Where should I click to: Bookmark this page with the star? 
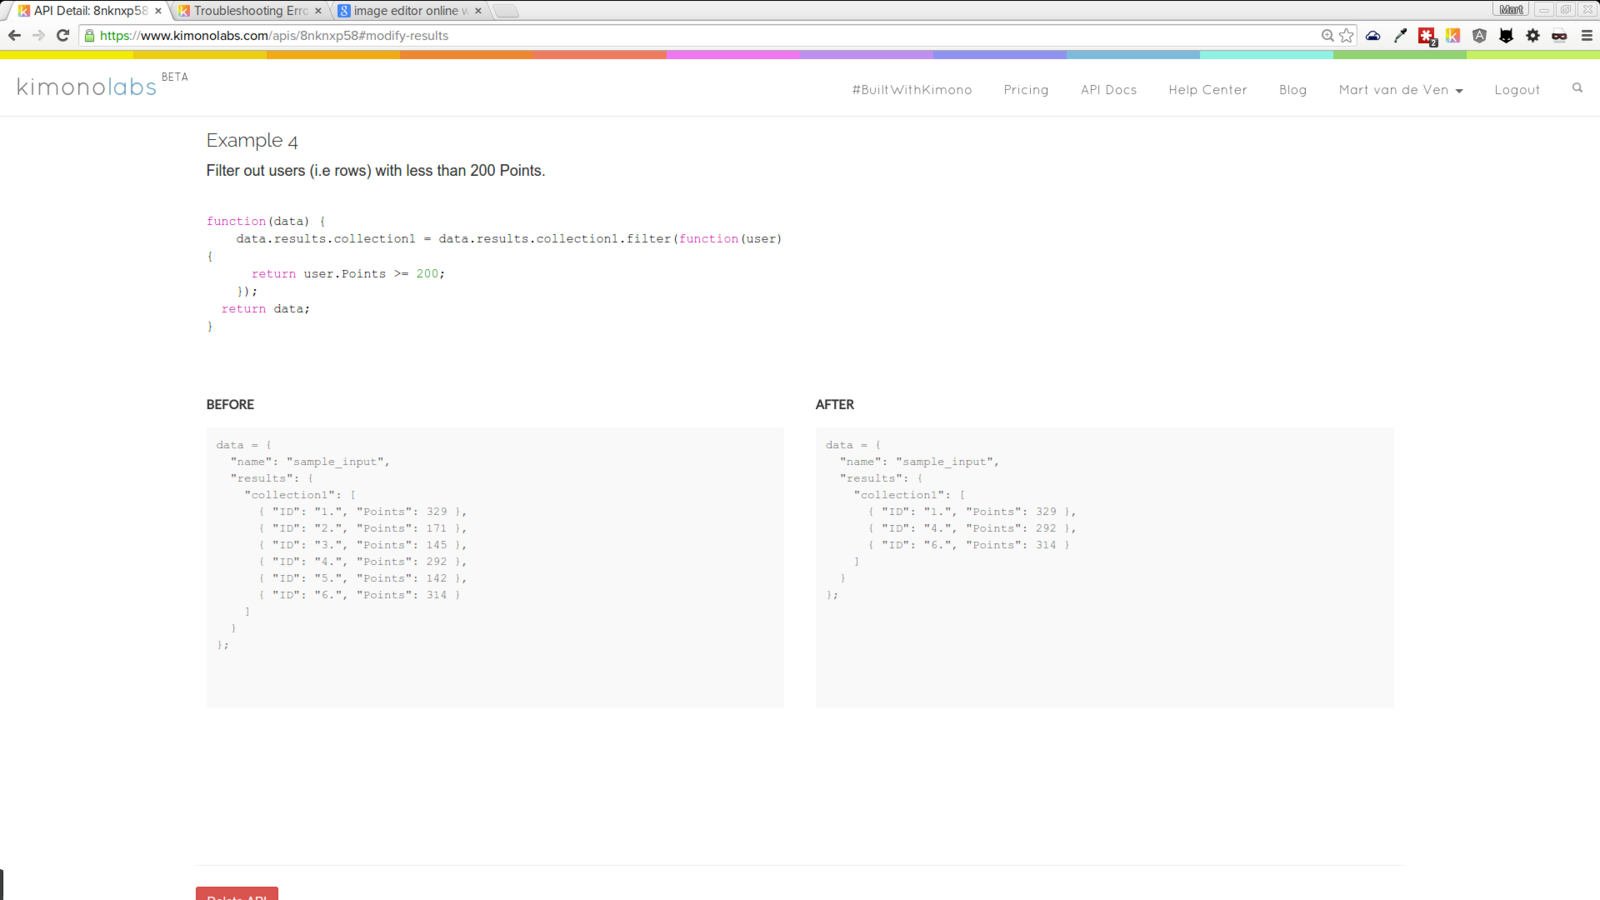[1347, 36]
